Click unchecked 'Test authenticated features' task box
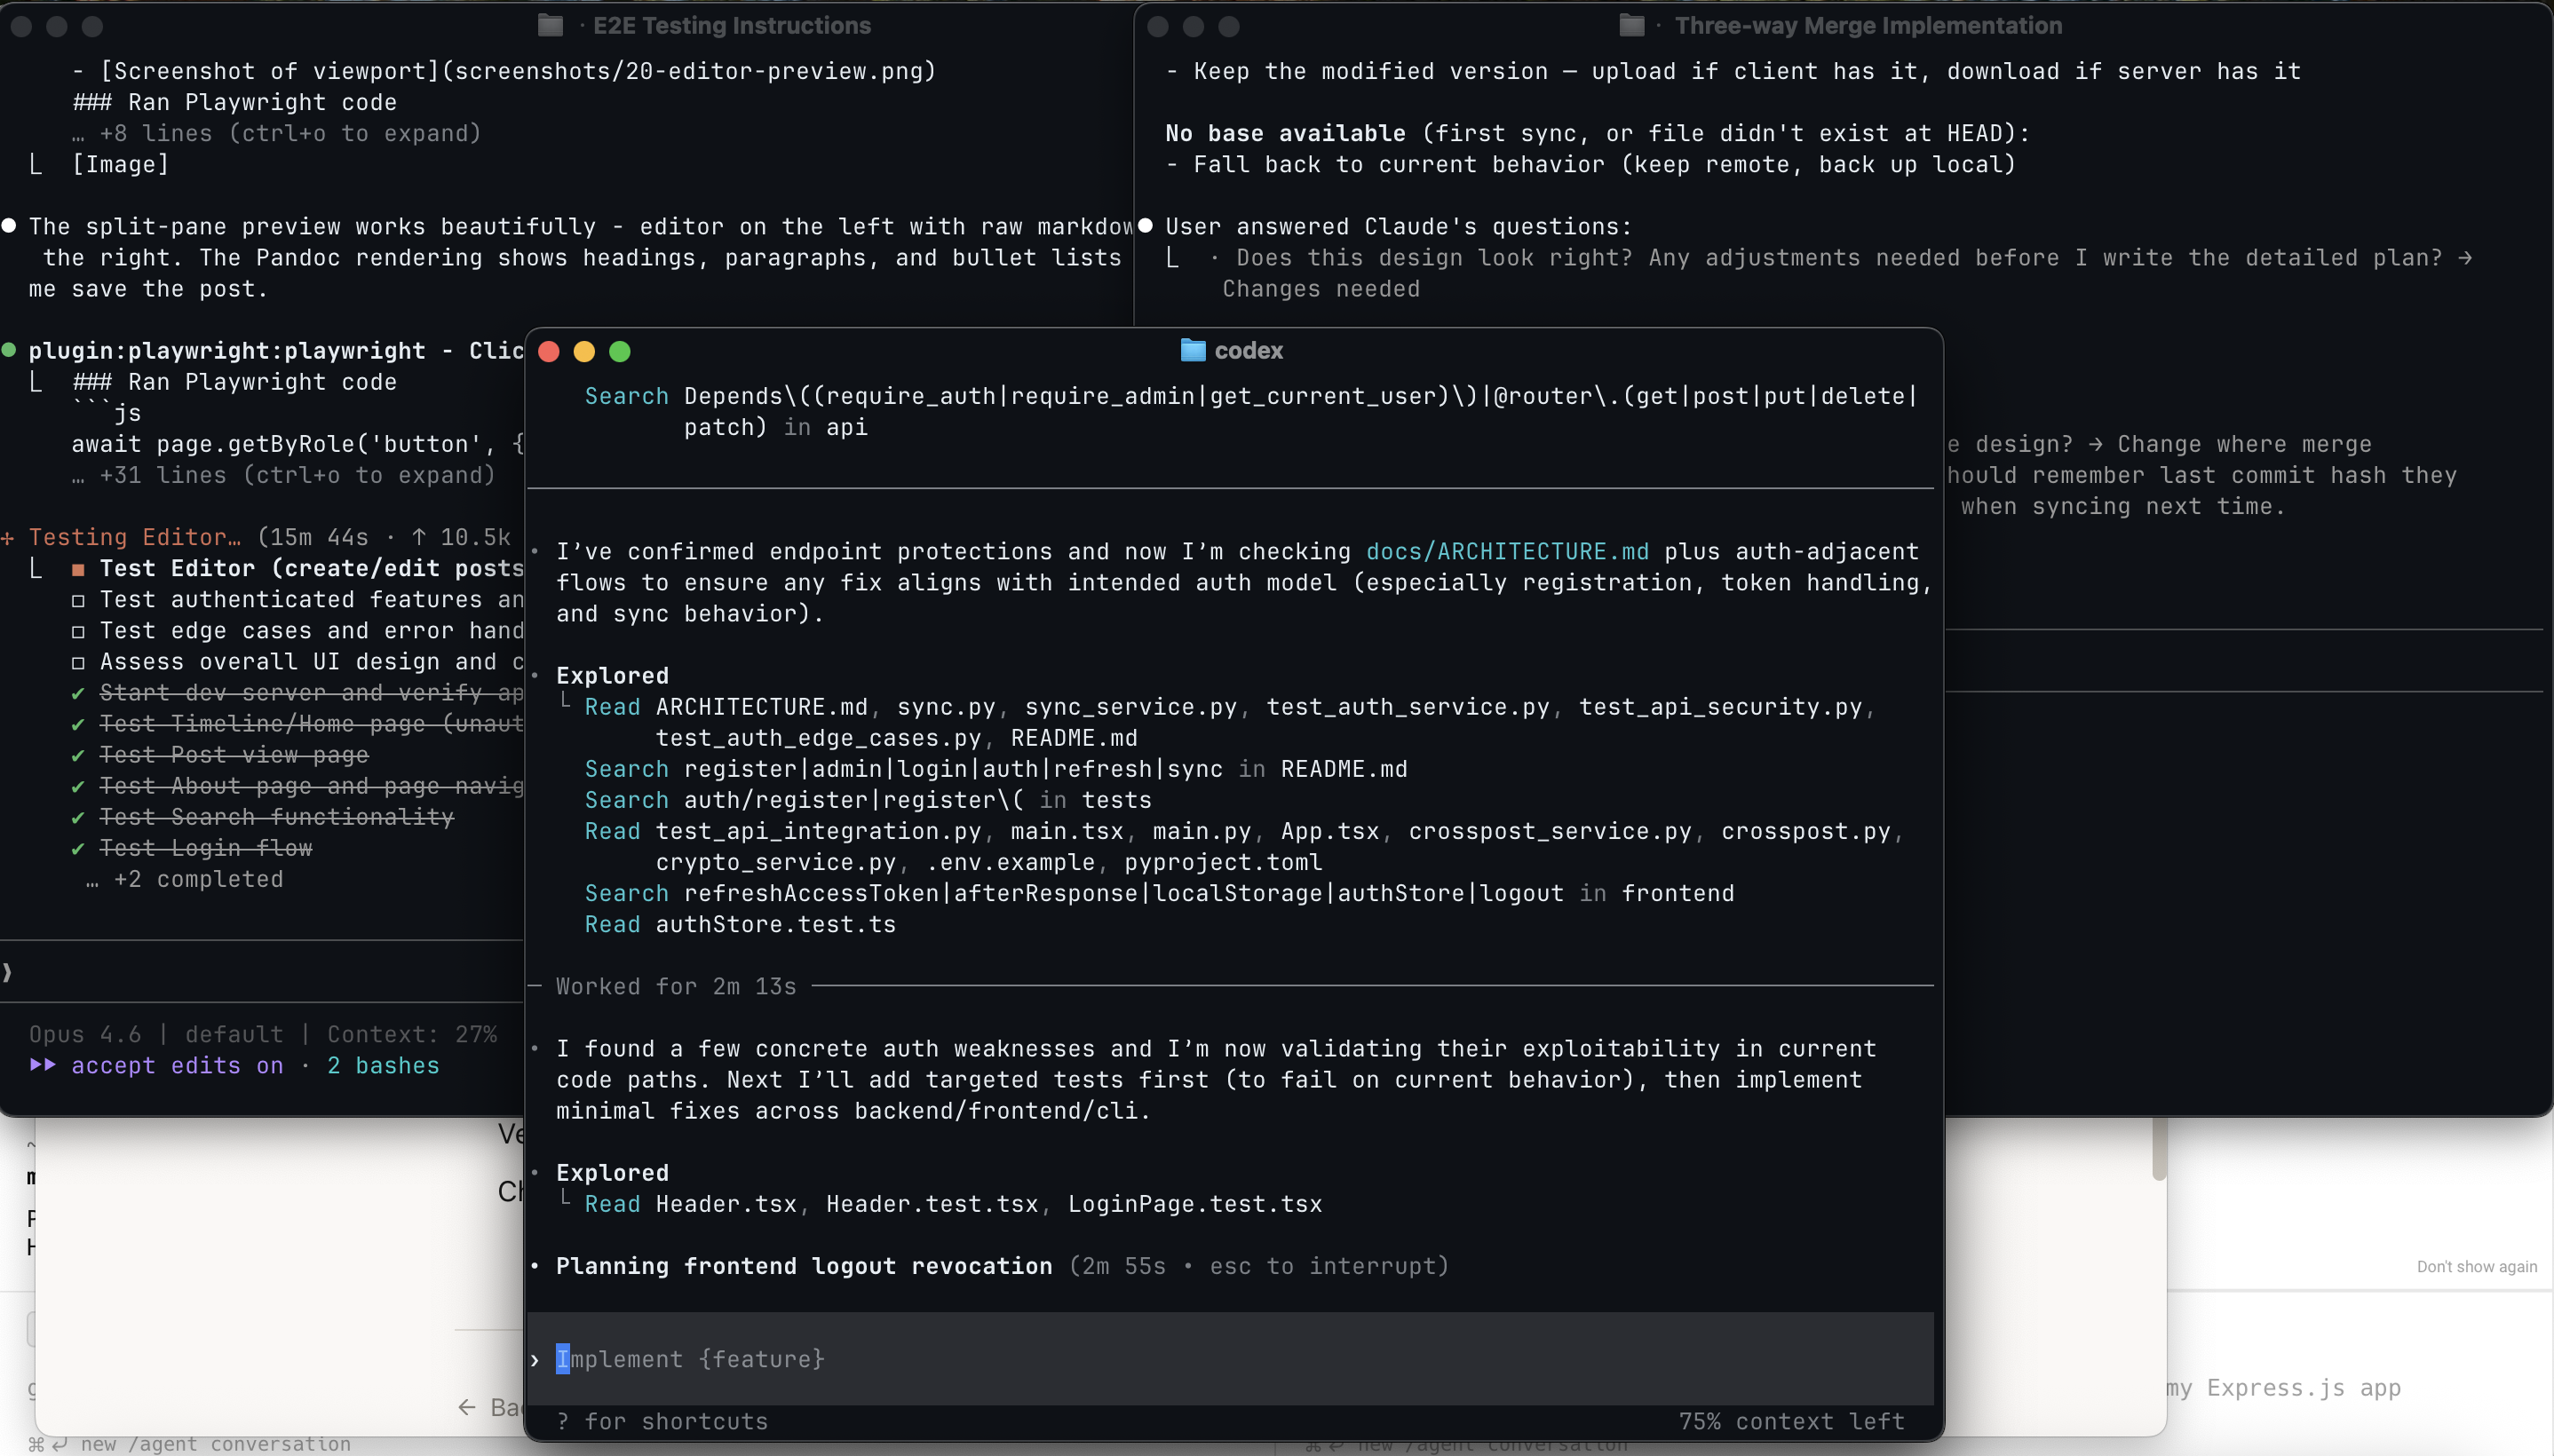Screen dimensions: 2554x1456 pyautogui.click(x=78, y=600)
